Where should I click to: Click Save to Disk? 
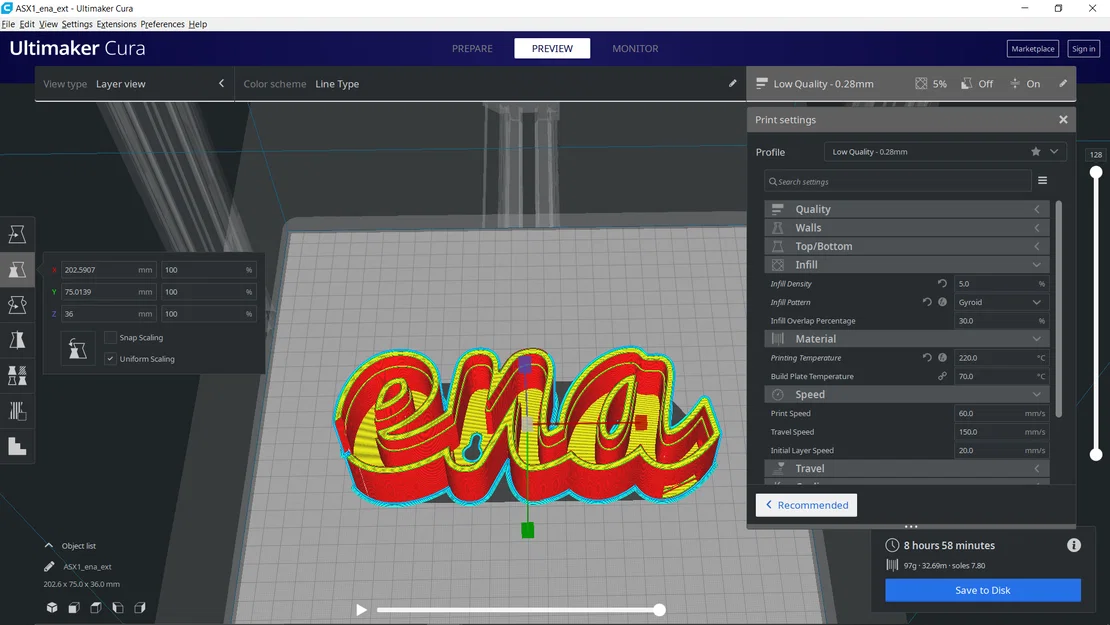click(983, 590)
